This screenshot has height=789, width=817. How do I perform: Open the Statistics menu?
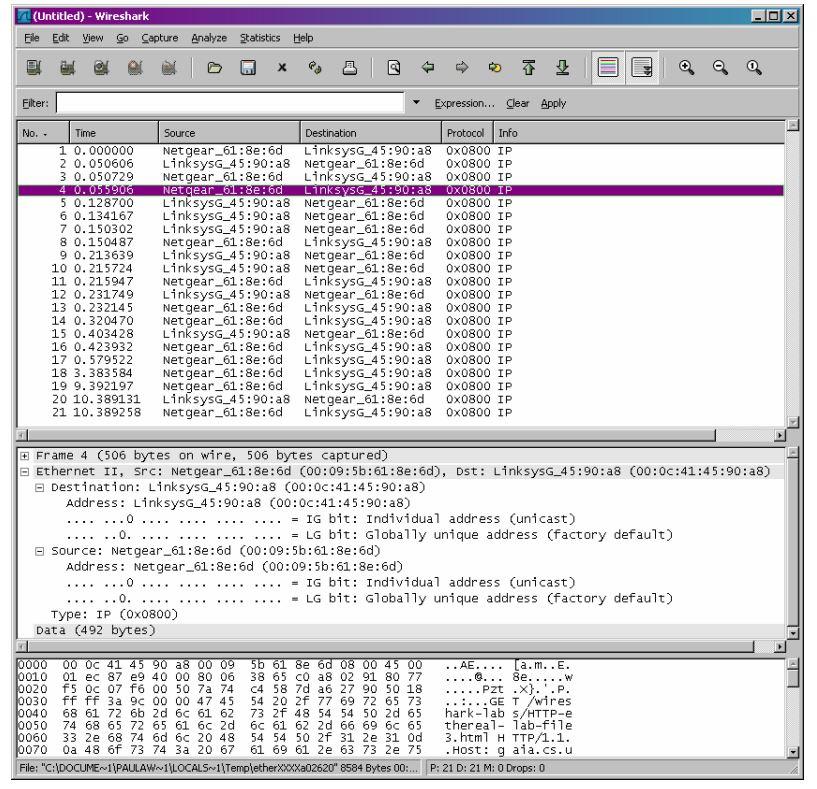pyautogui.click(x=260, y=38)
